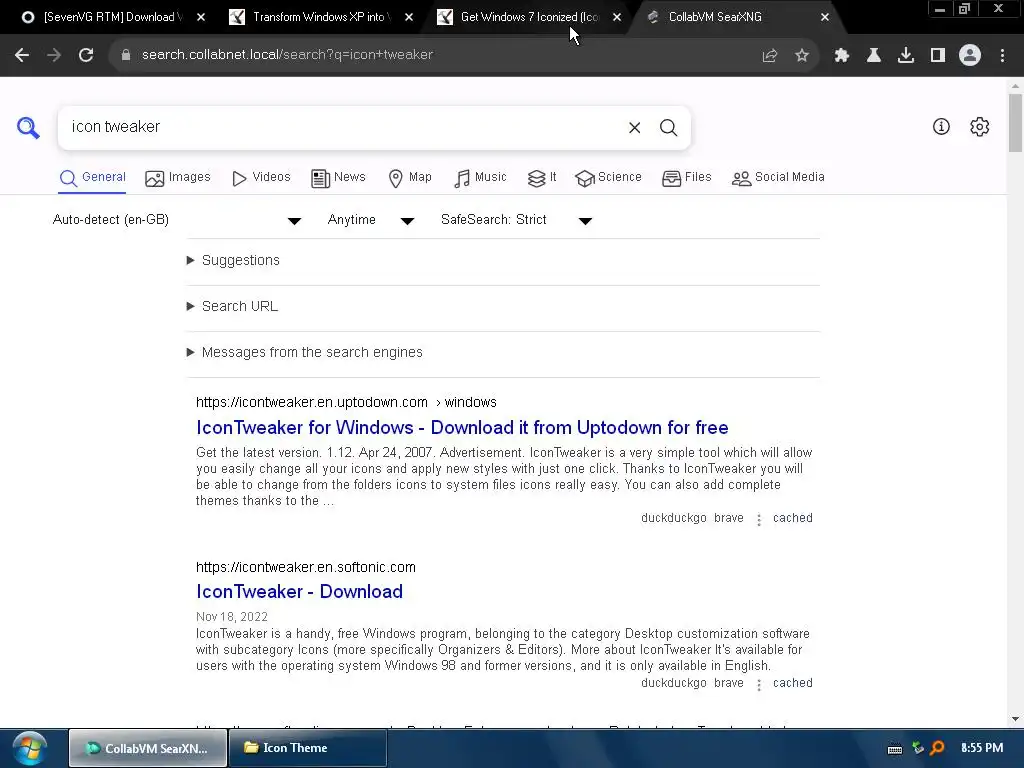The image size is (1024, 768).
Task: Open SearXNG preferences gear
Action: pos(980,127)
